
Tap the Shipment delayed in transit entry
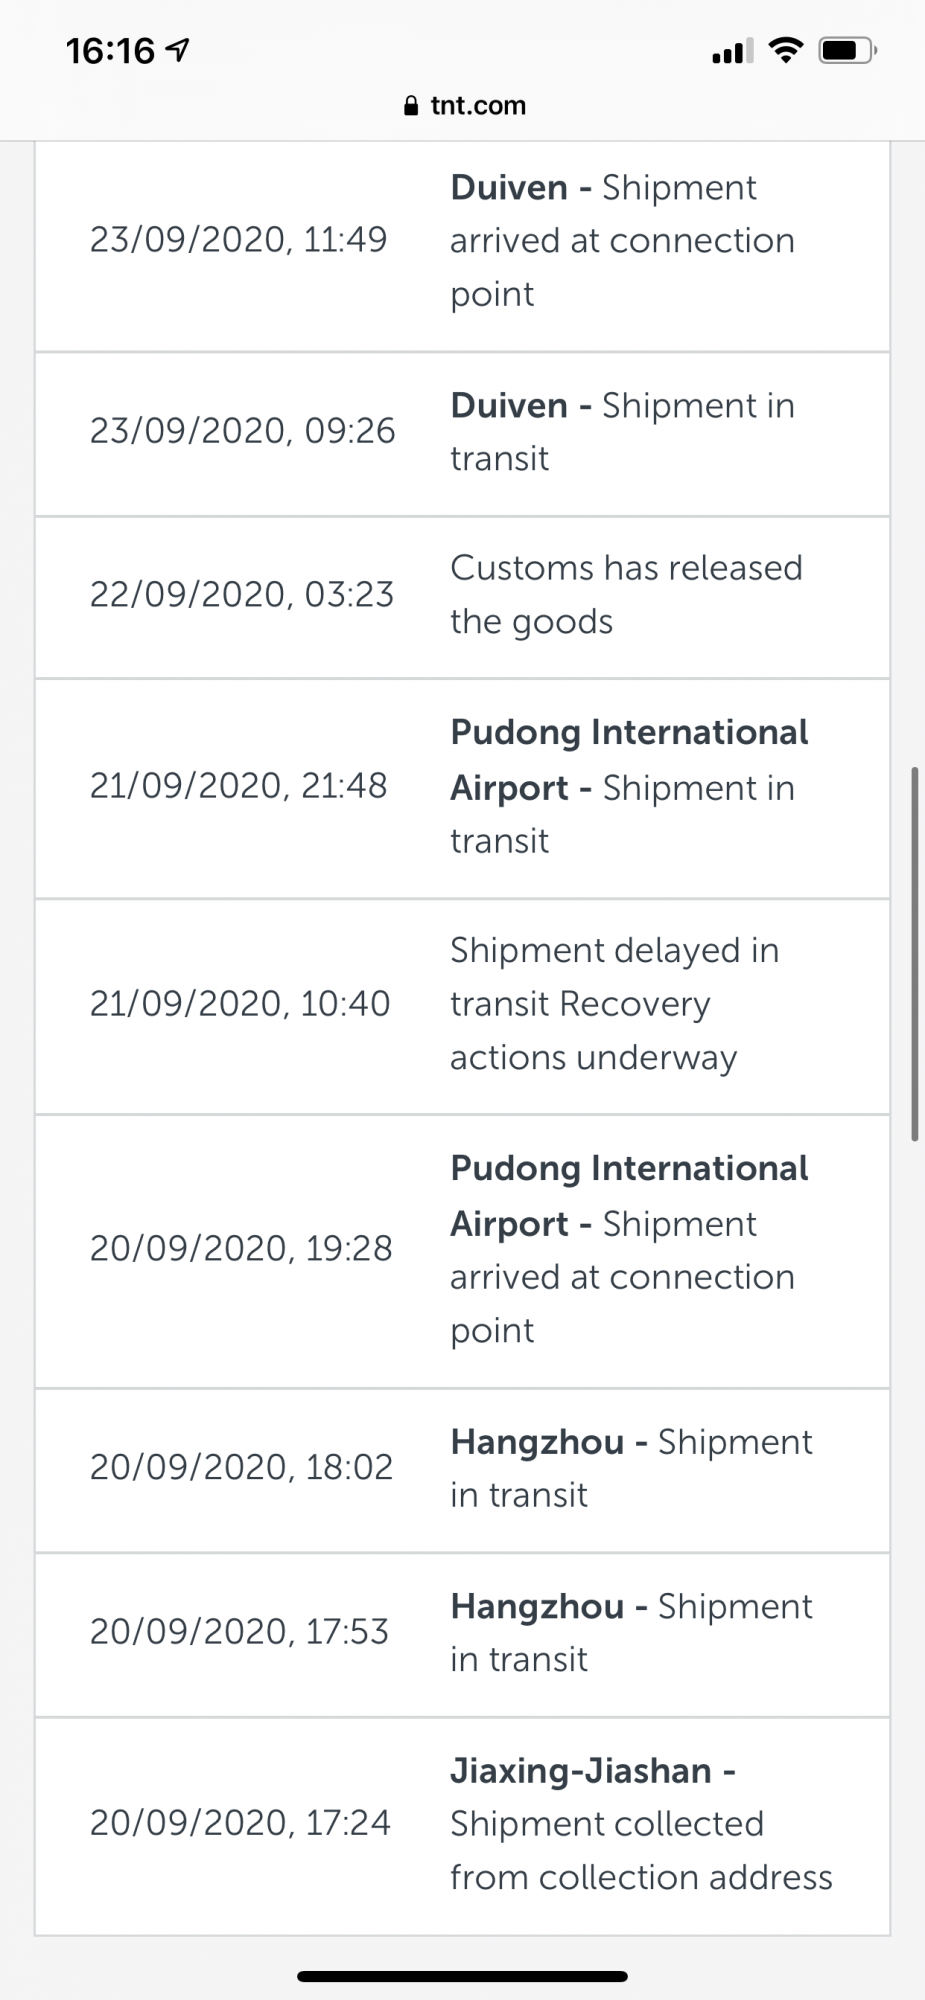tap(462, 1006)
